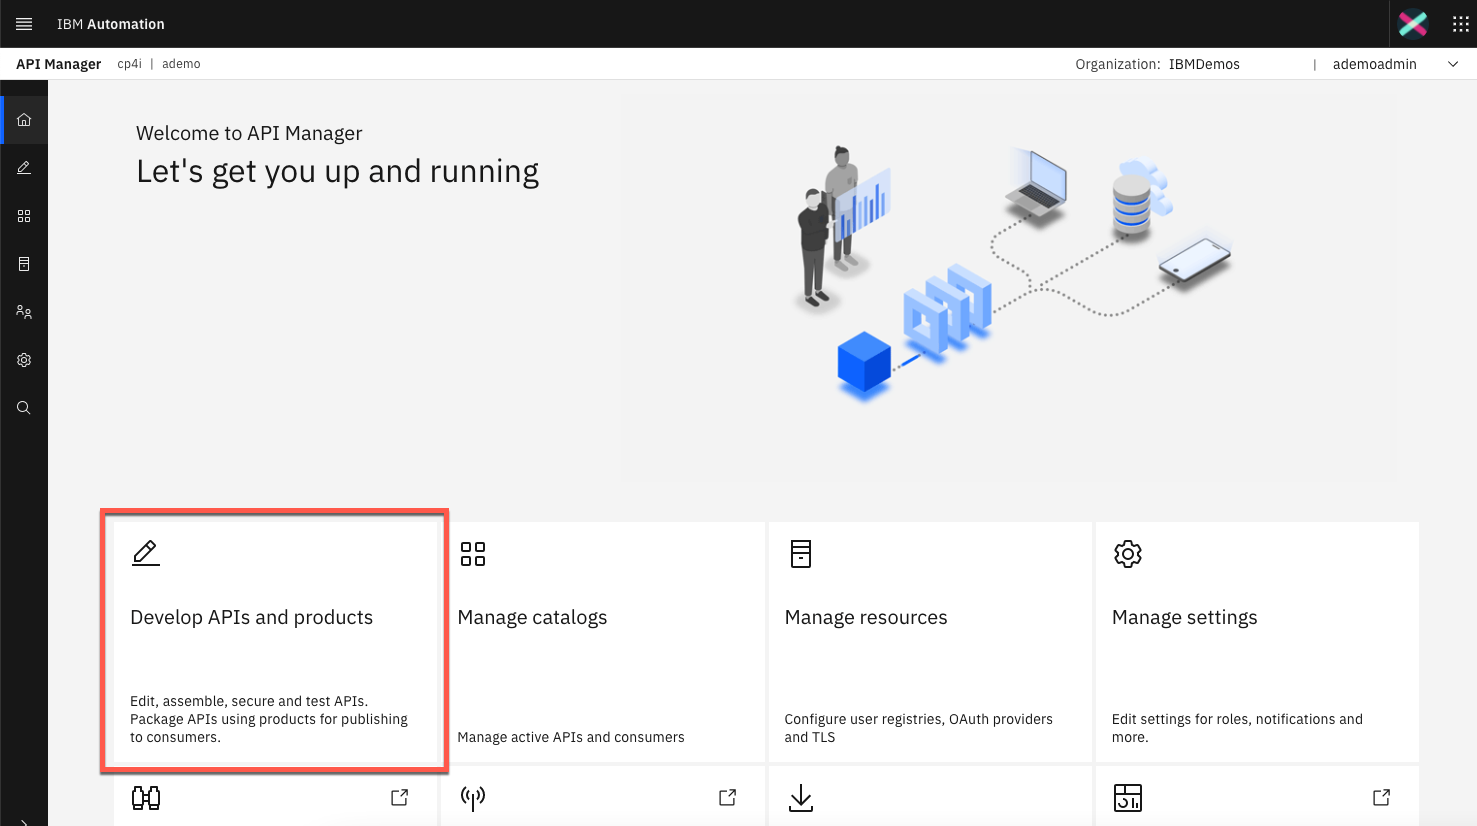The height and width of the screenshot is (826, 1477).
Task: Open the Manage settings tile
Action: [x=1257, y=642]
